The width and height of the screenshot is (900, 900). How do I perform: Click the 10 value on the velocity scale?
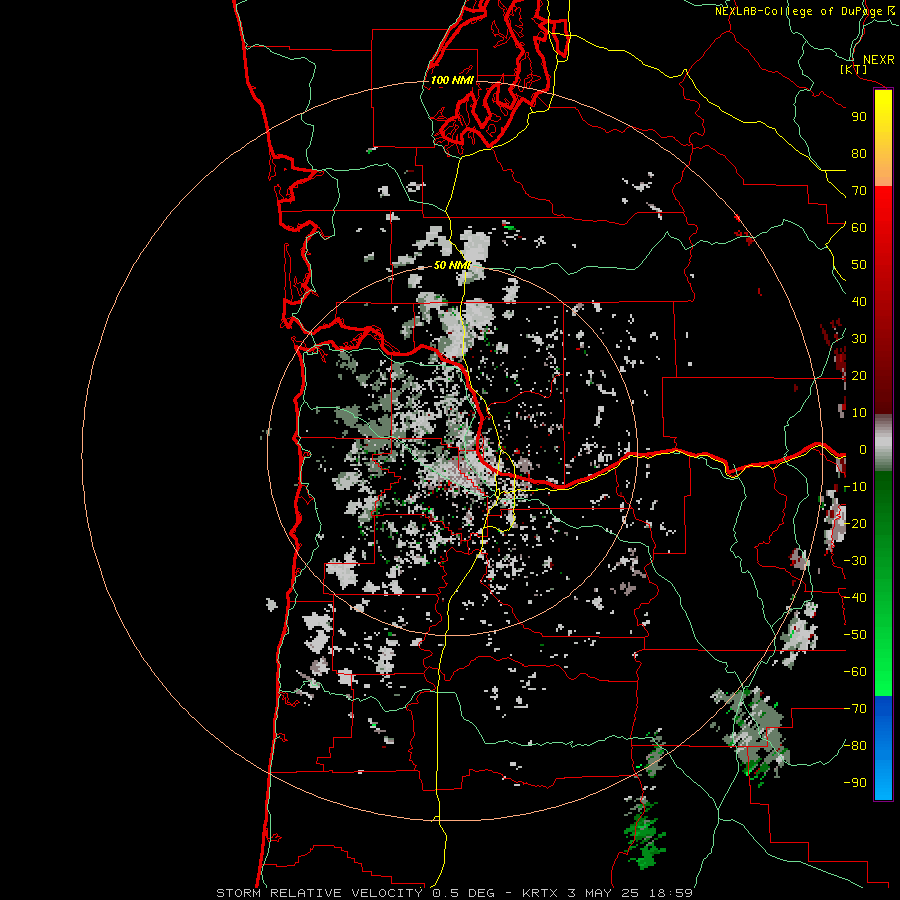click(859, 413)
